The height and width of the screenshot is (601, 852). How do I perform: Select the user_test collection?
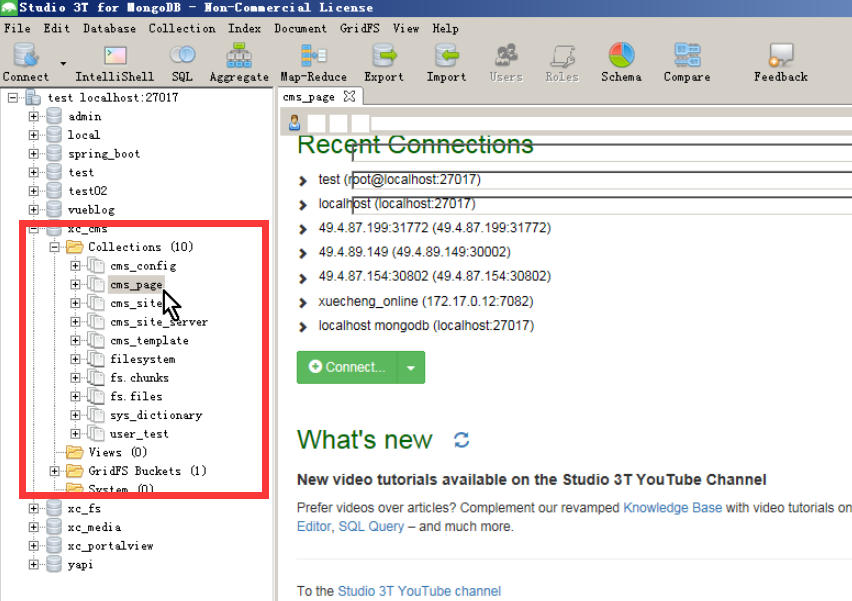[x=139, y=434]
